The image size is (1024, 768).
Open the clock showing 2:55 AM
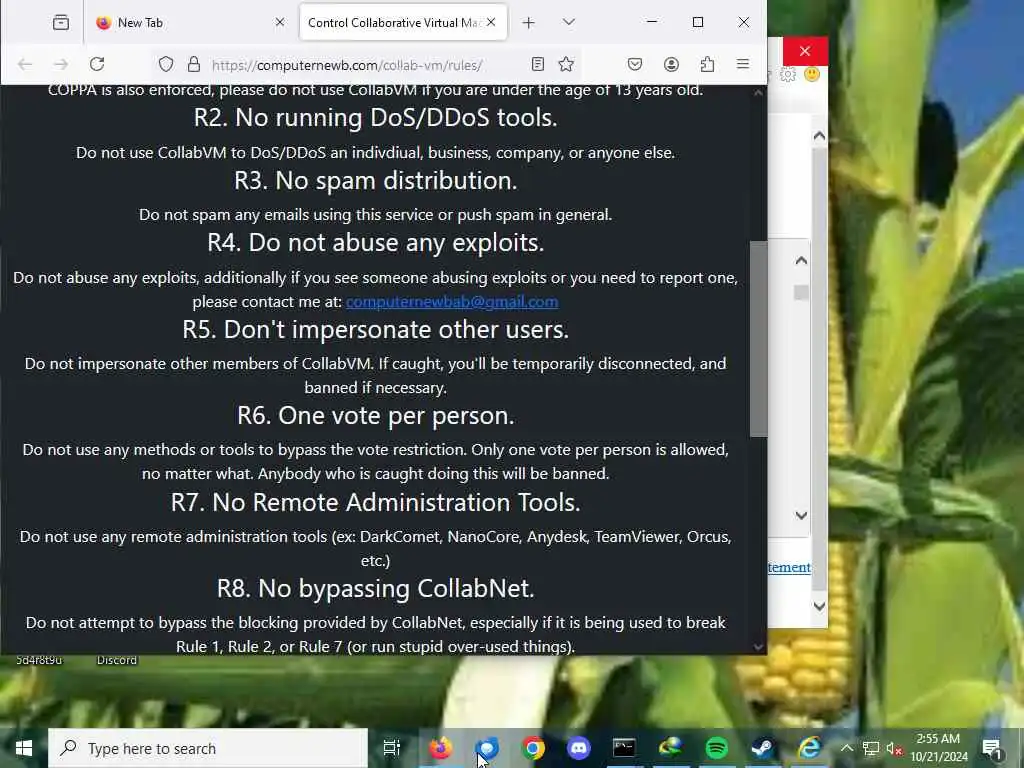(x=939, y=748)
